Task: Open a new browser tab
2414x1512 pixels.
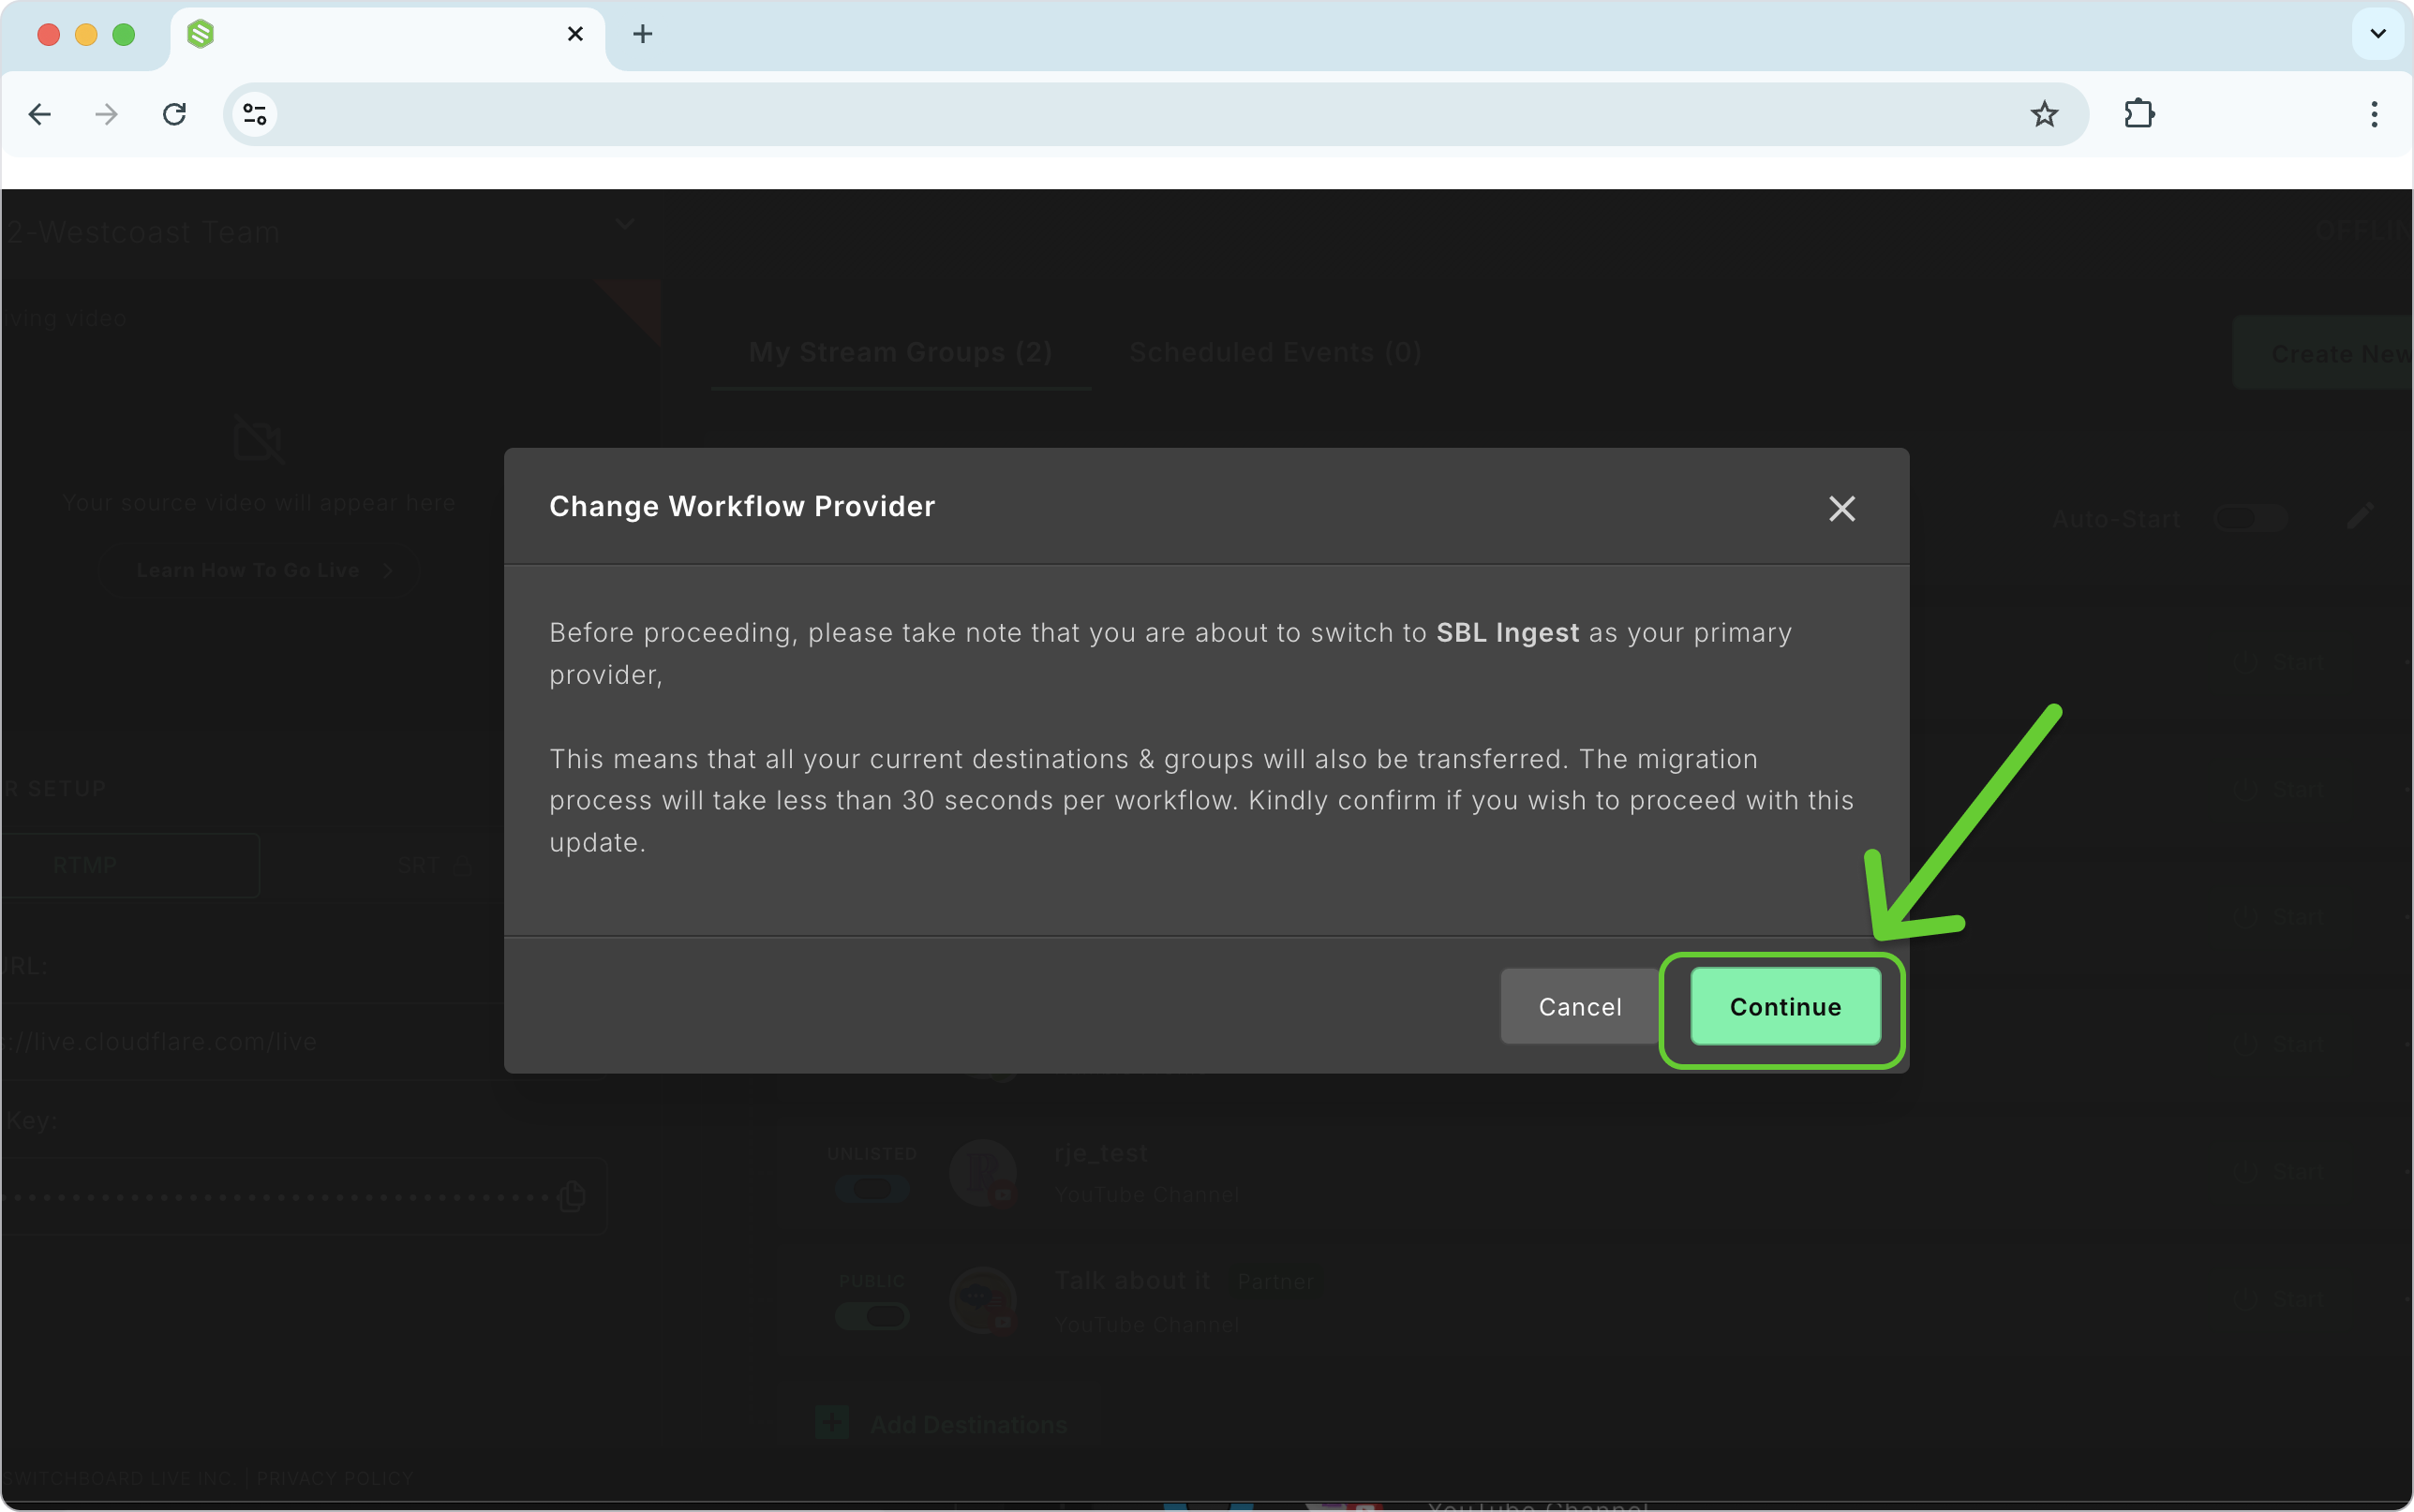Action: point(643,34)
